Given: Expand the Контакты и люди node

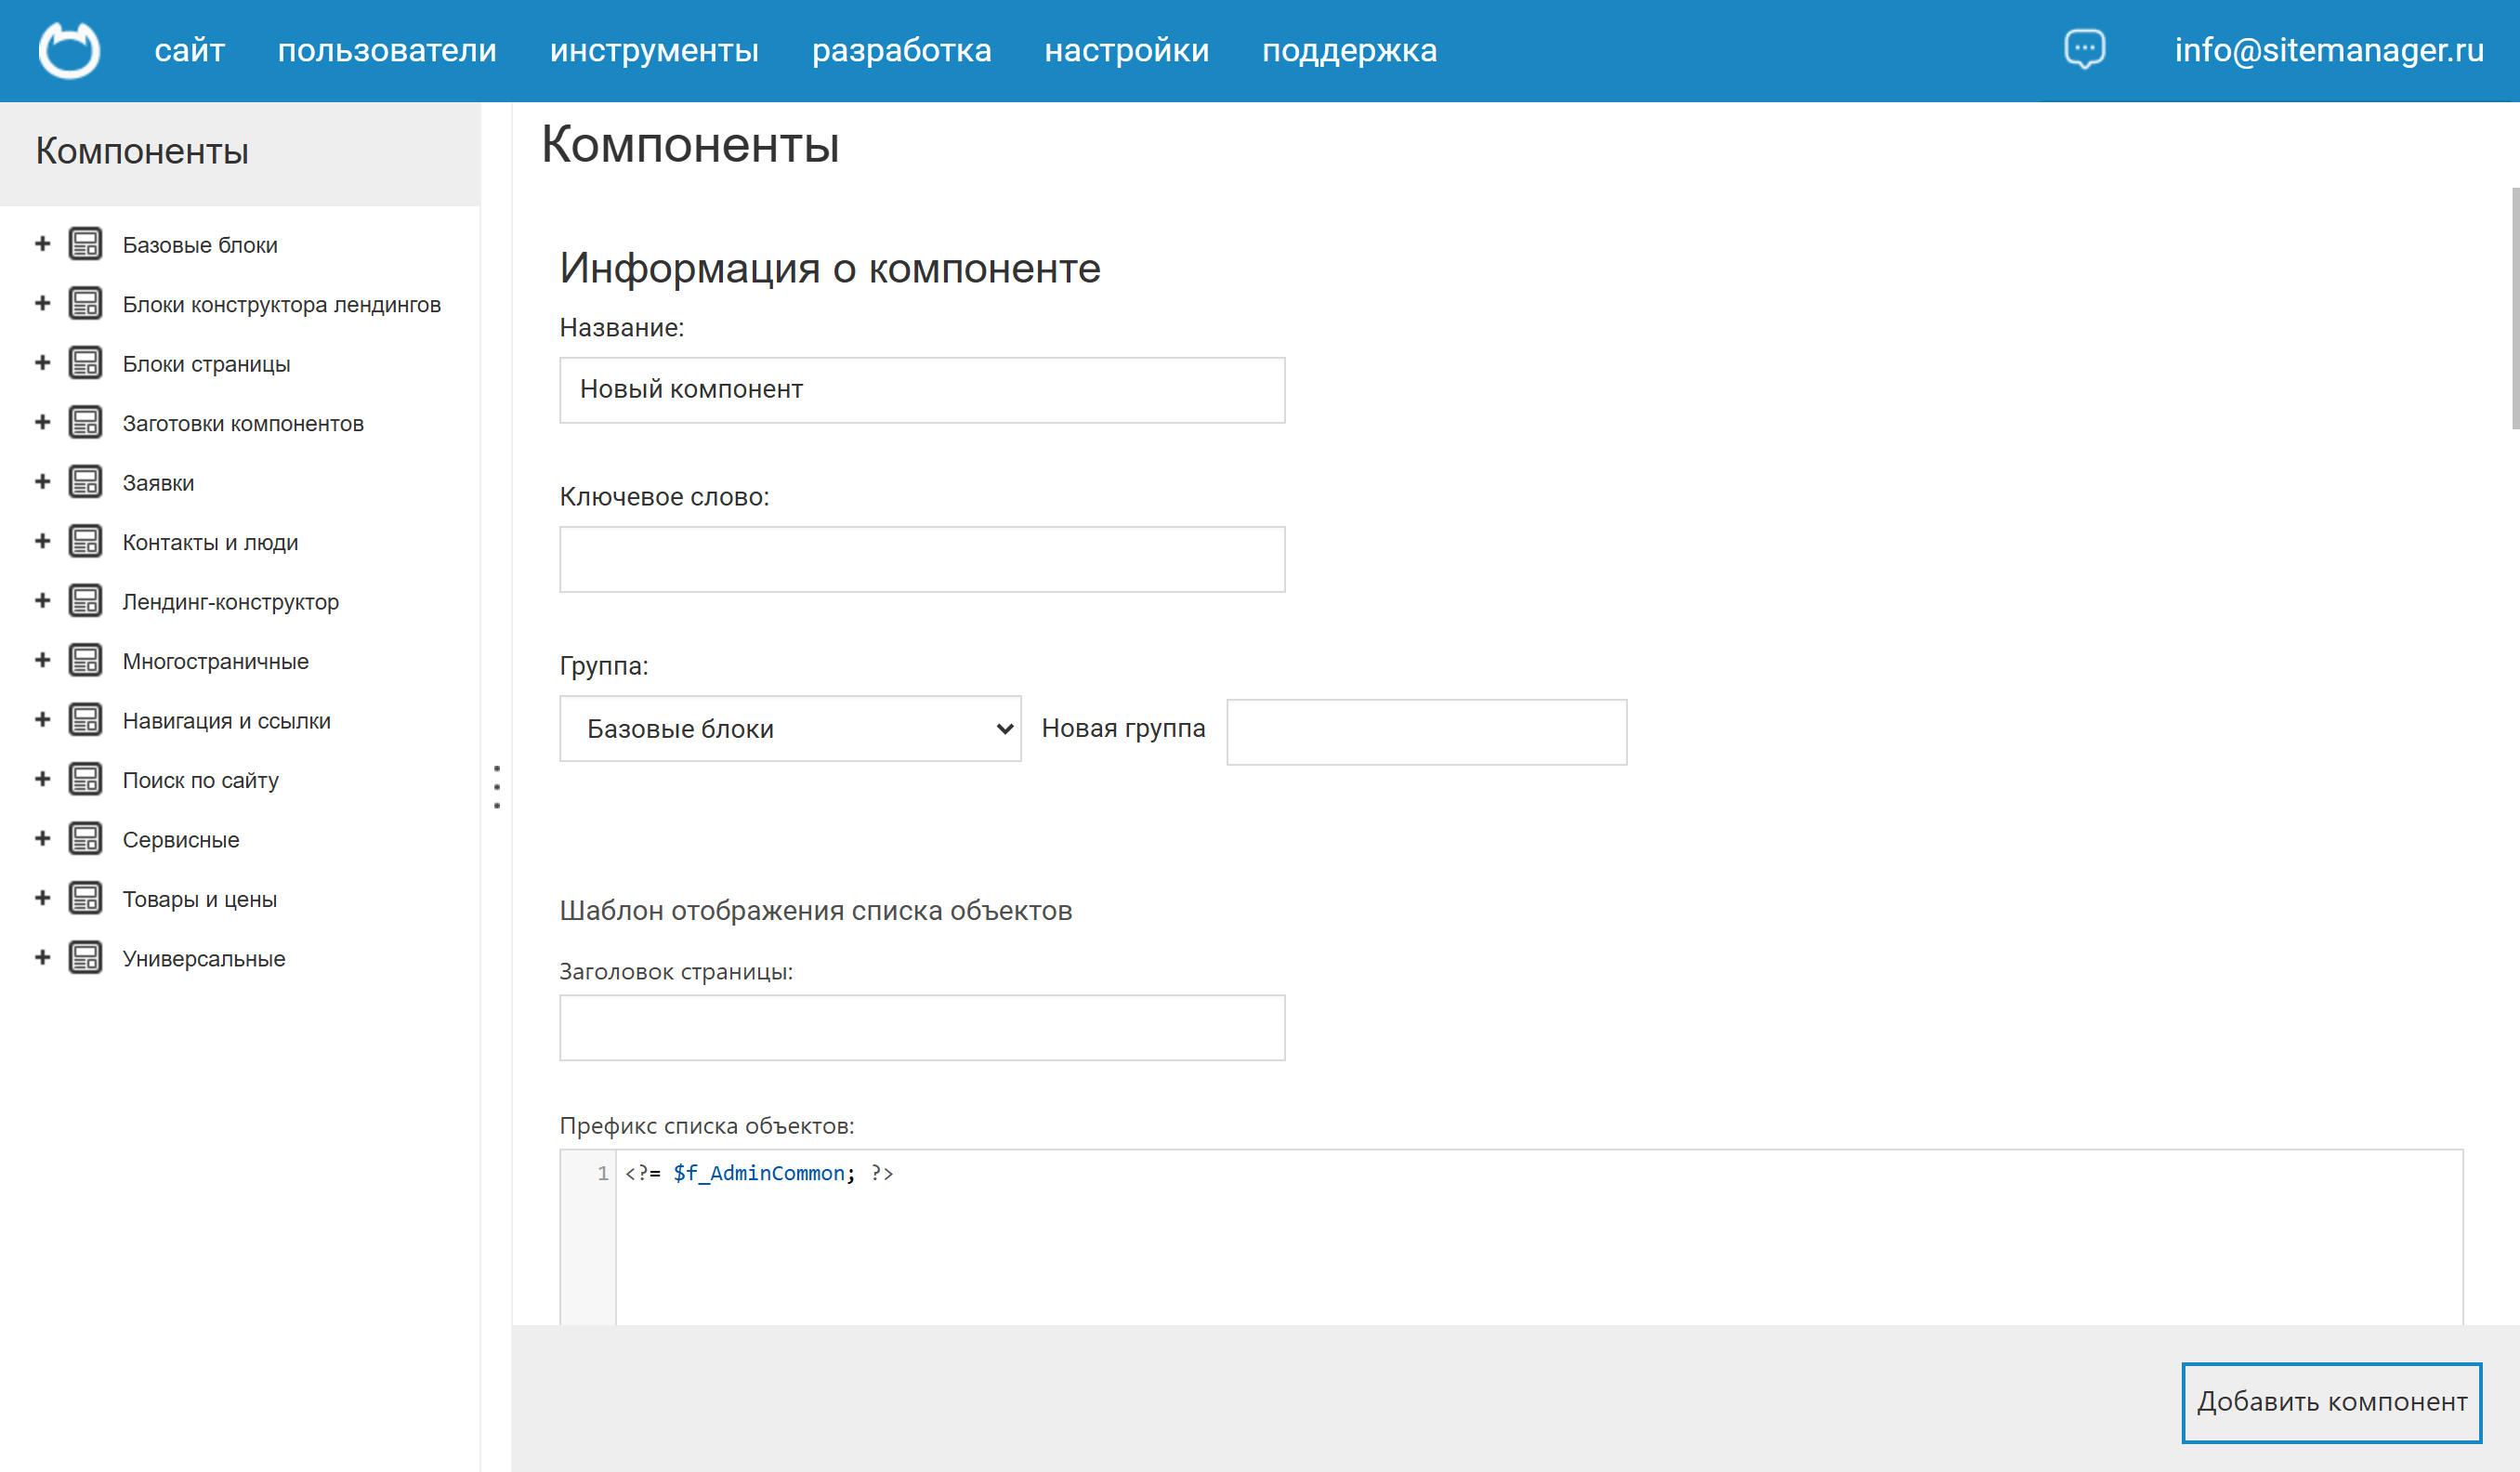Looking at the screenshot, I should point(42,542).
